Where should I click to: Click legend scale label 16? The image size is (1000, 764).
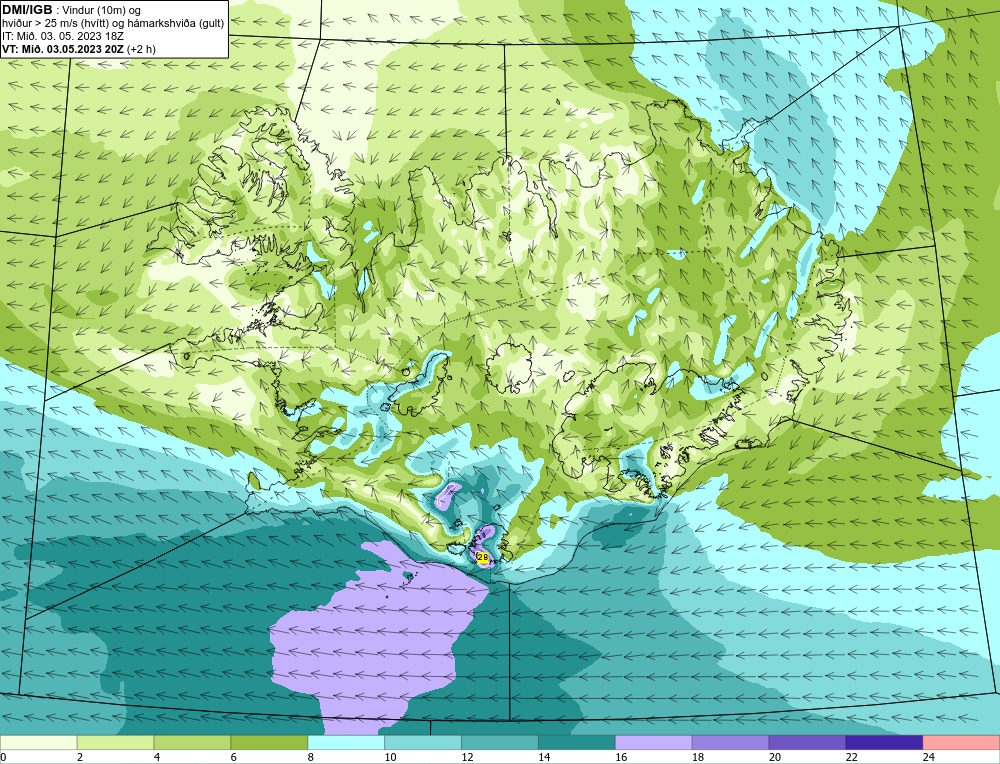click(621, 757)
